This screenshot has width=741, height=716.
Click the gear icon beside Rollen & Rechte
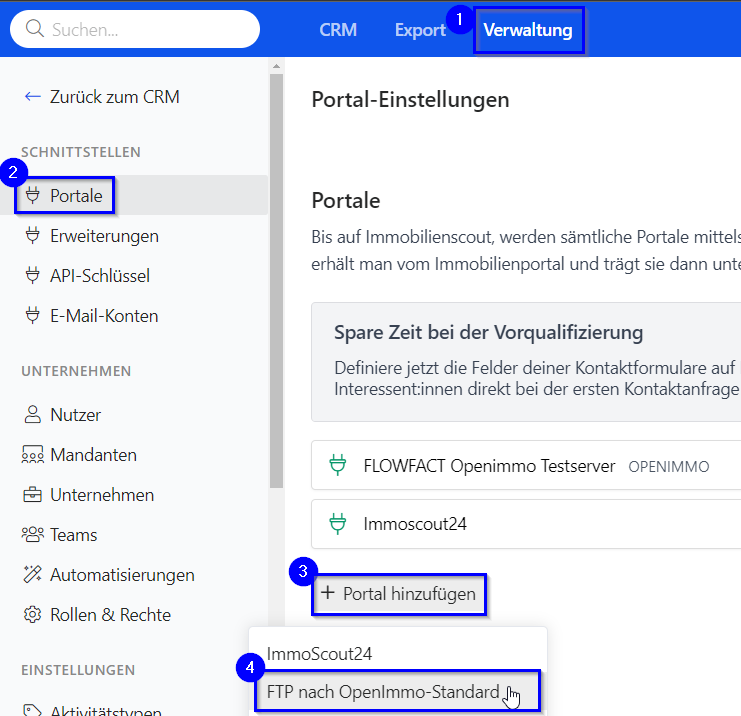tap(32, 615)
